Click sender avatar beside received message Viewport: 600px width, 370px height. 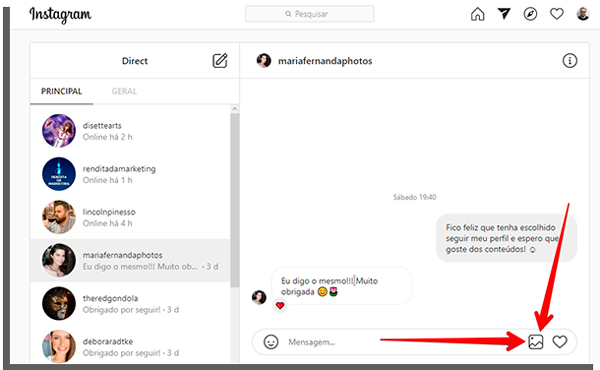coord(259,297)
